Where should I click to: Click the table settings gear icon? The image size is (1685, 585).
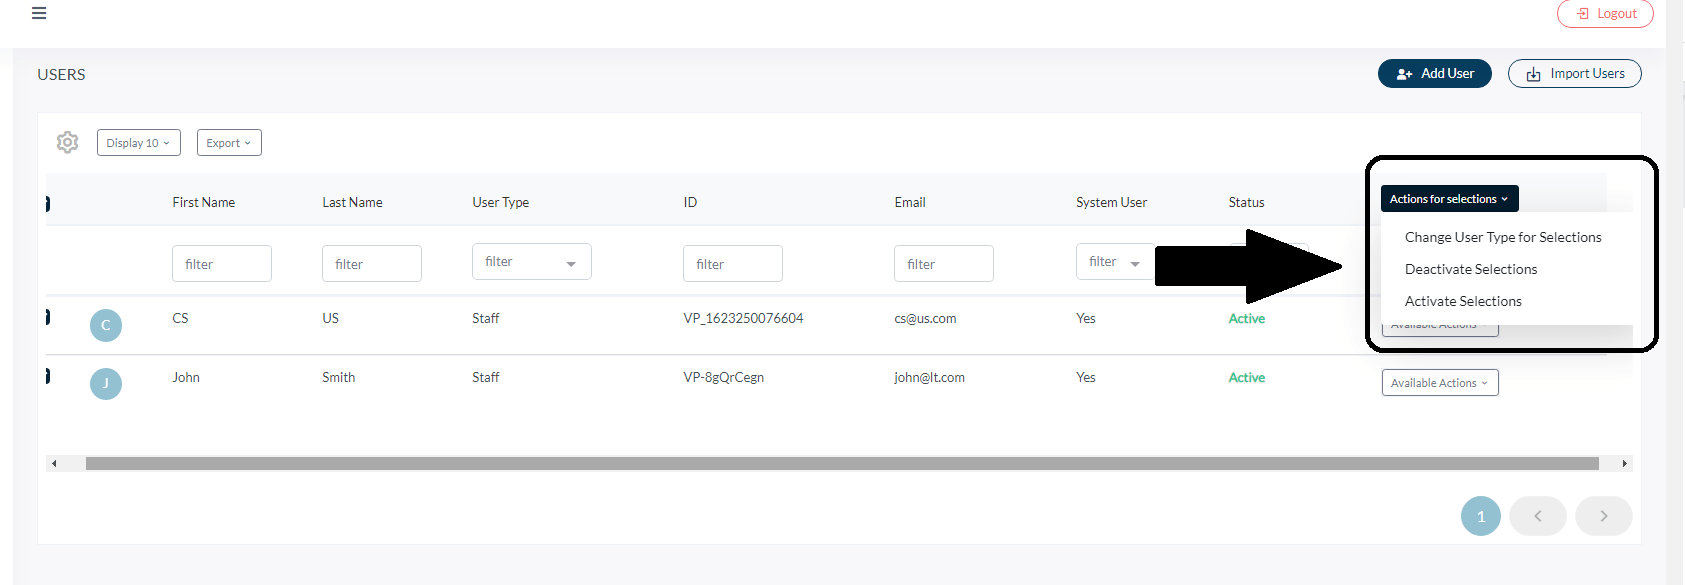tap(67, 142)
